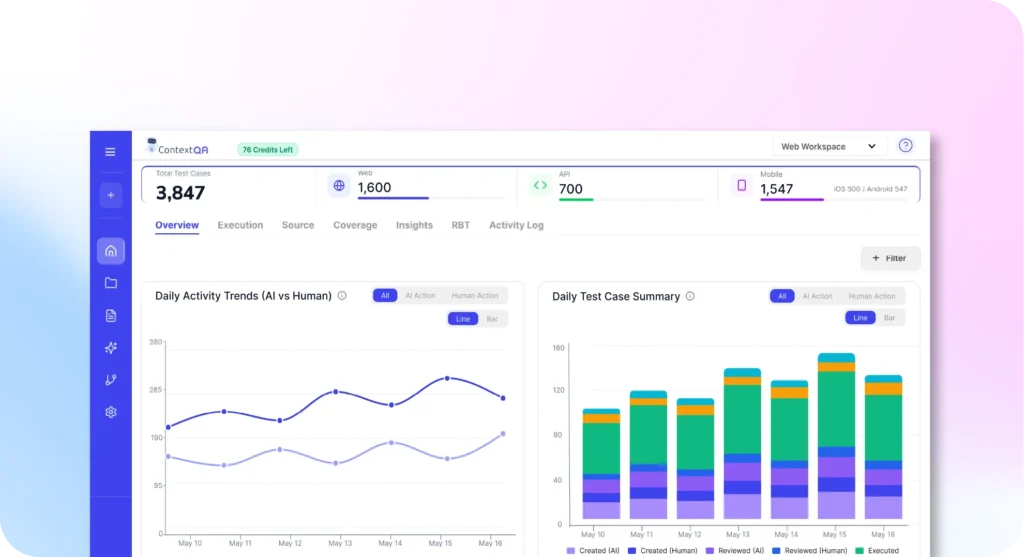Viewport: 1024px width, 557px height.
Task: Switch Daily Test Case Summary to Bar
Action: [x=889, y=318]
